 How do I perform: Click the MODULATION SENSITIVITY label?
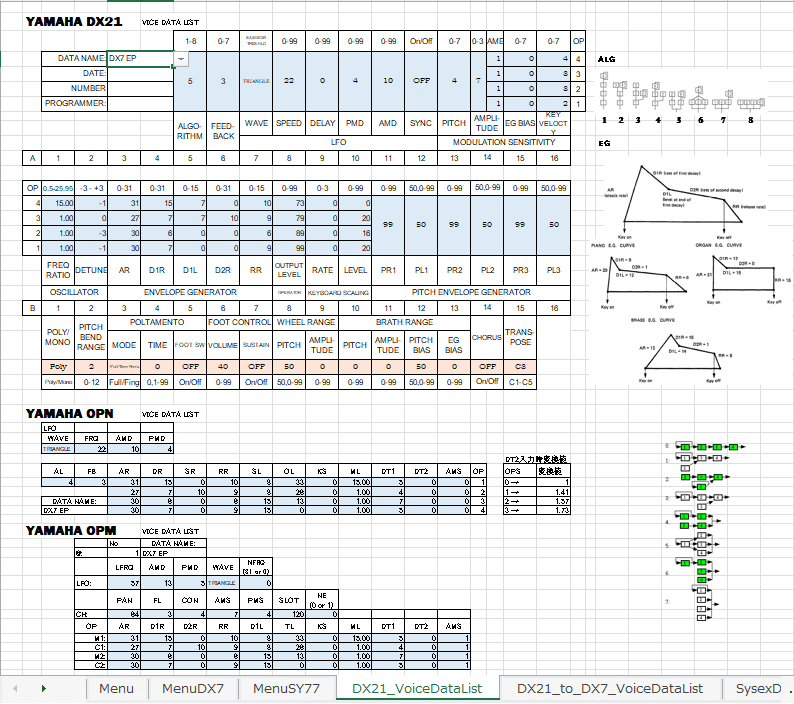point(504,142)
